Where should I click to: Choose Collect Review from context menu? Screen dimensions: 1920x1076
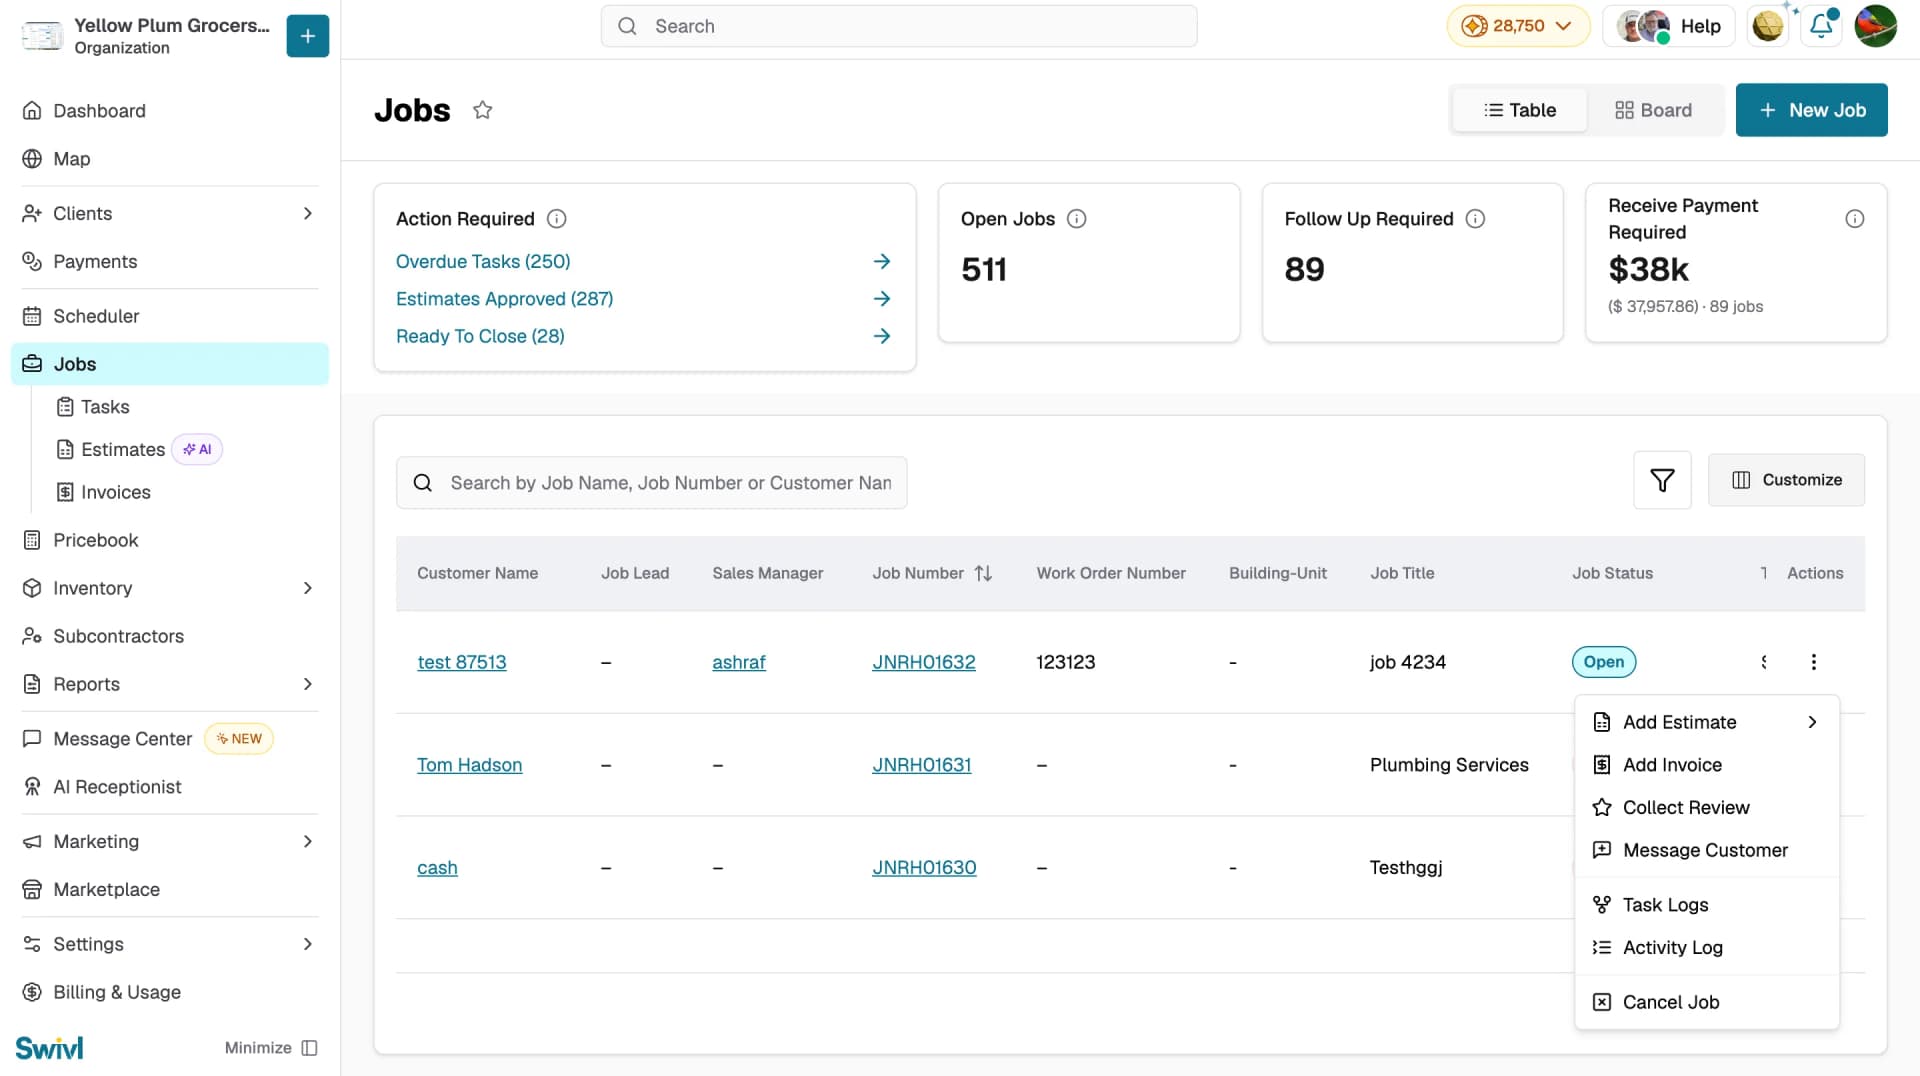(1706, 808)
